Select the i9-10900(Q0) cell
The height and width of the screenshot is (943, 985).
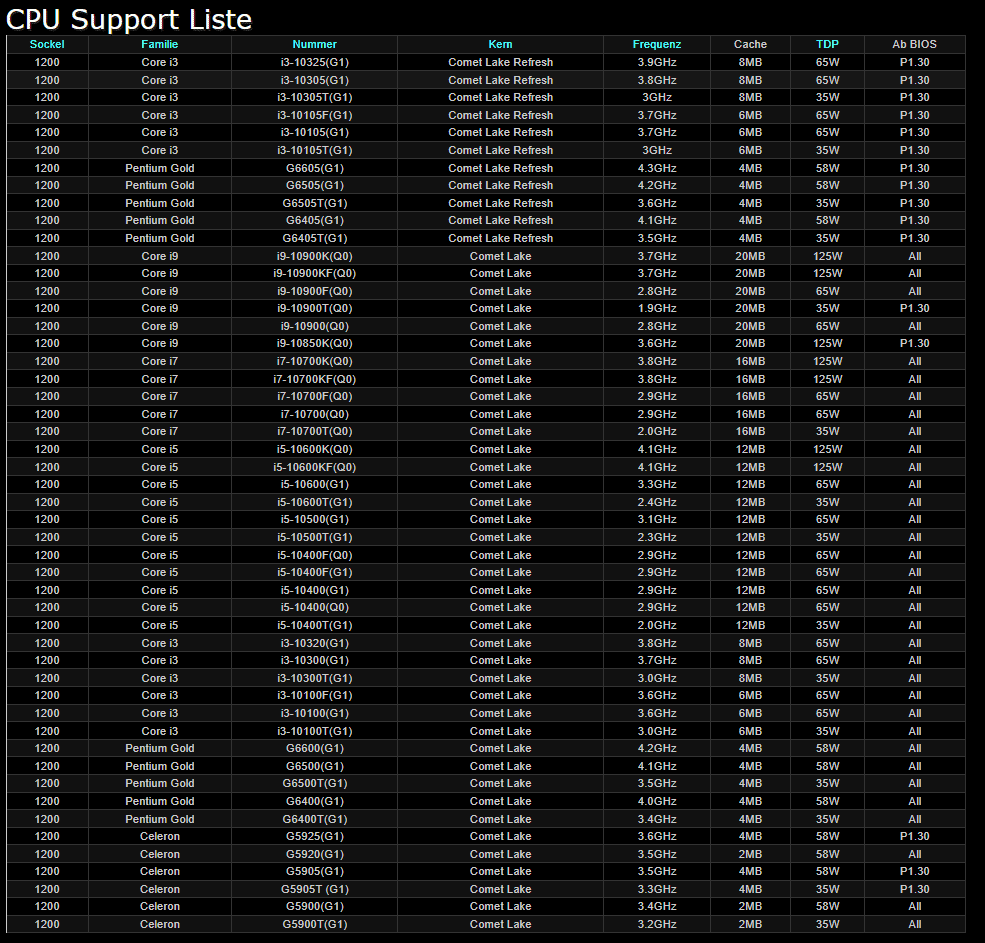click(x=314, y=326)
